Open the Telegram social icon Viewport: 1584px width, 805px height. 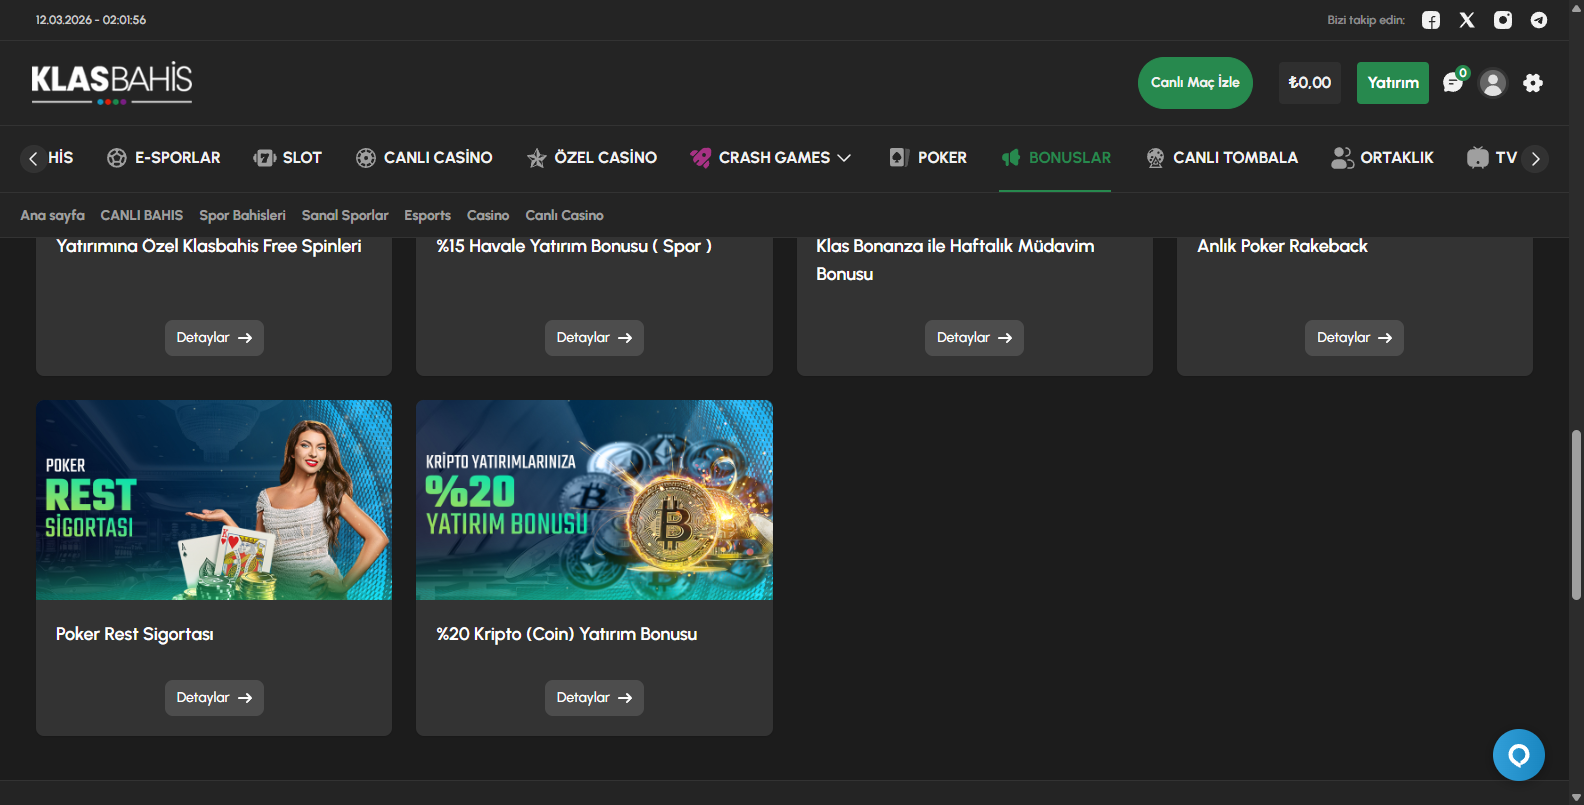tap(1539, 20)
